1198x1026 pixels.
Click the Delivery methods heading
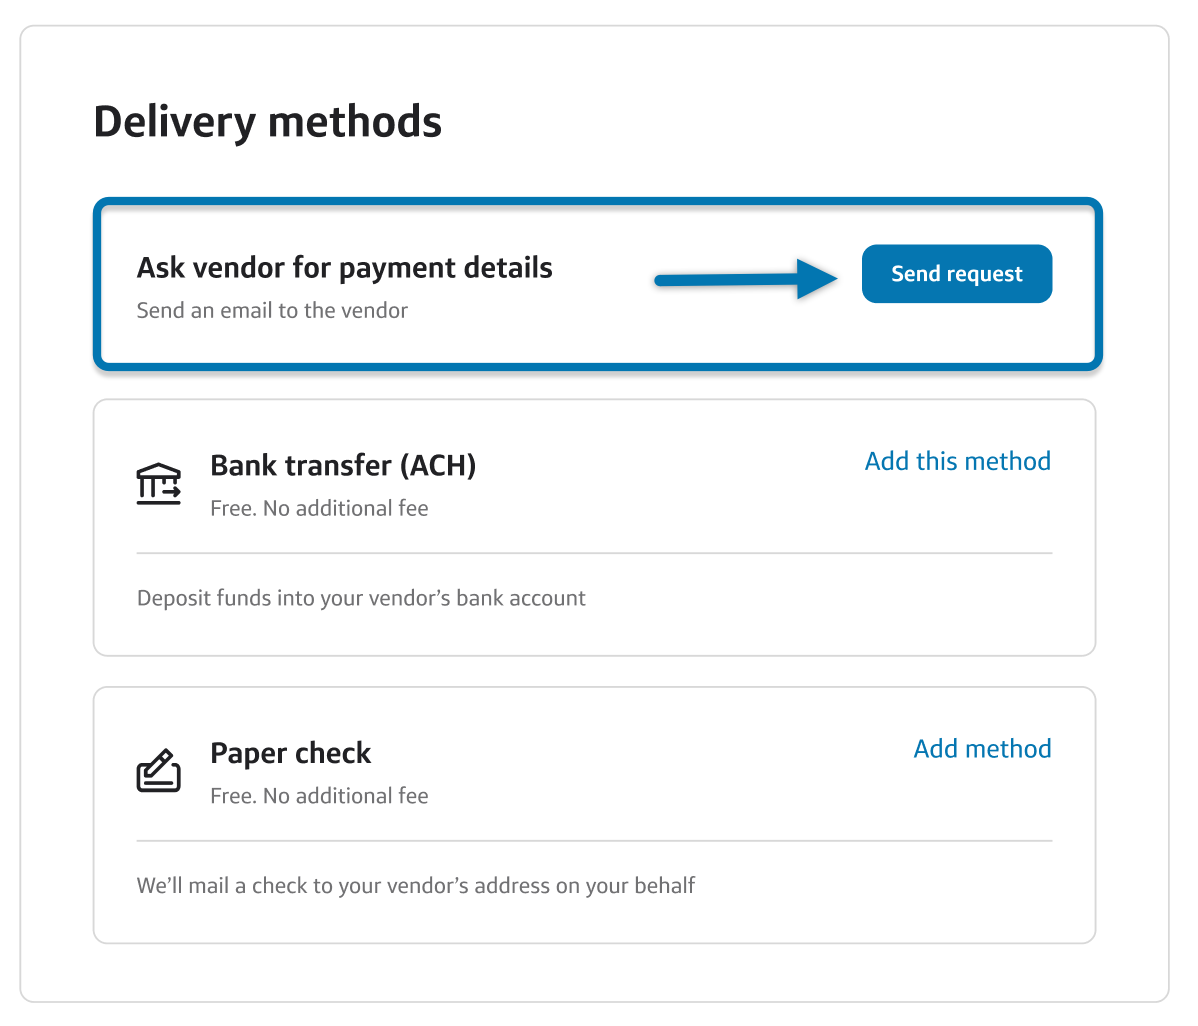(x=267, y=122)
